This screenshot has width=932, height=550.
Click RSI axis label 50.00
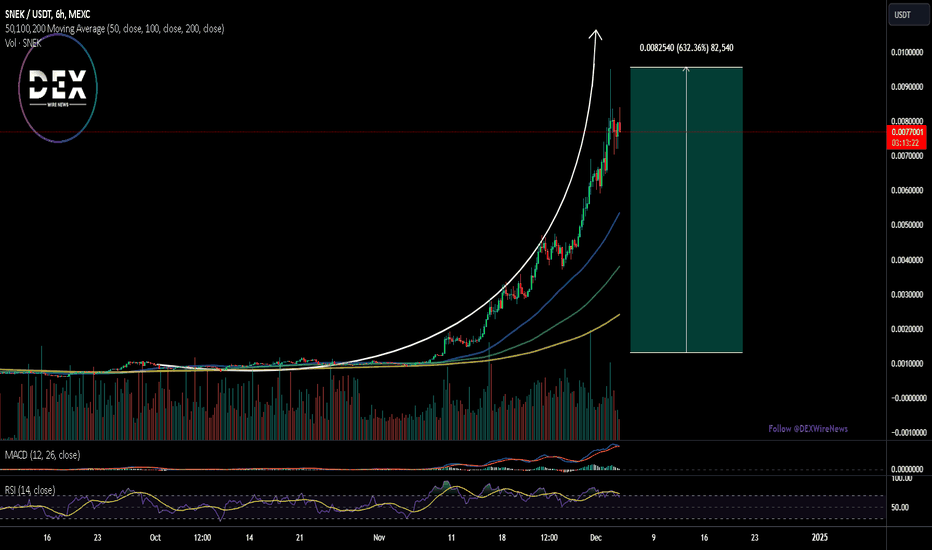click(900, 507)
